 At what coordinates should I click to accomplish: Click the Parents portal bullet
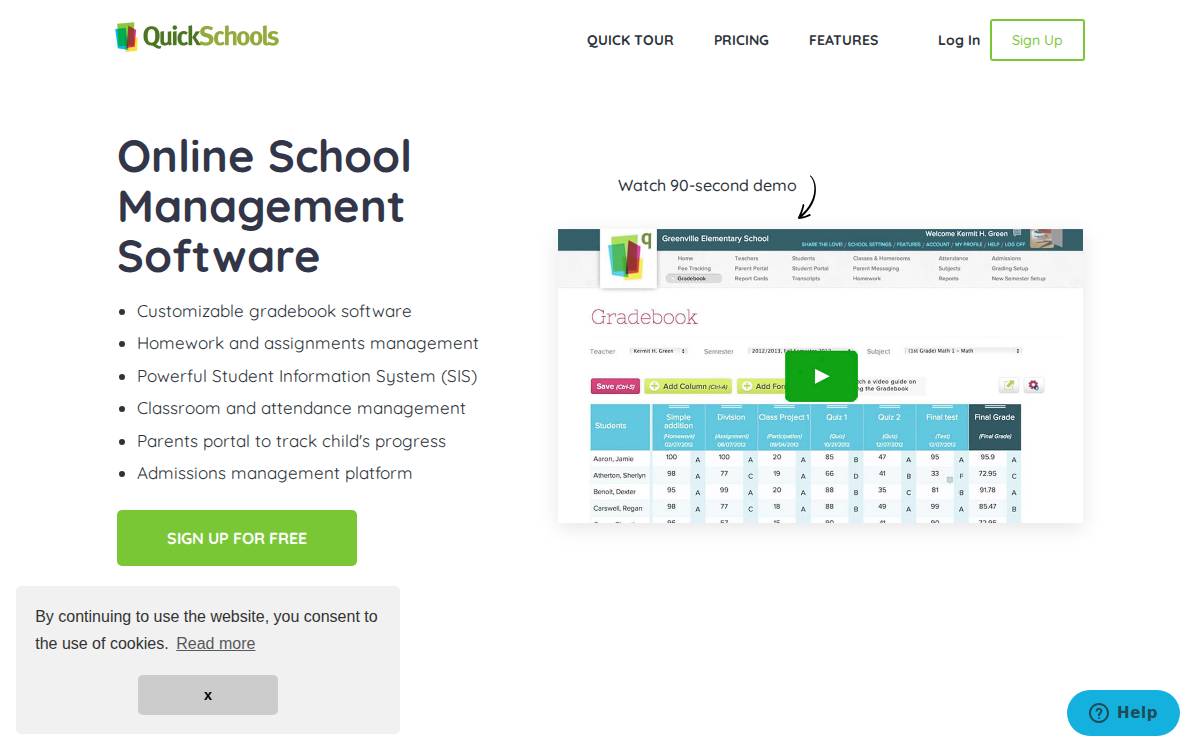[x=291, y=441]
